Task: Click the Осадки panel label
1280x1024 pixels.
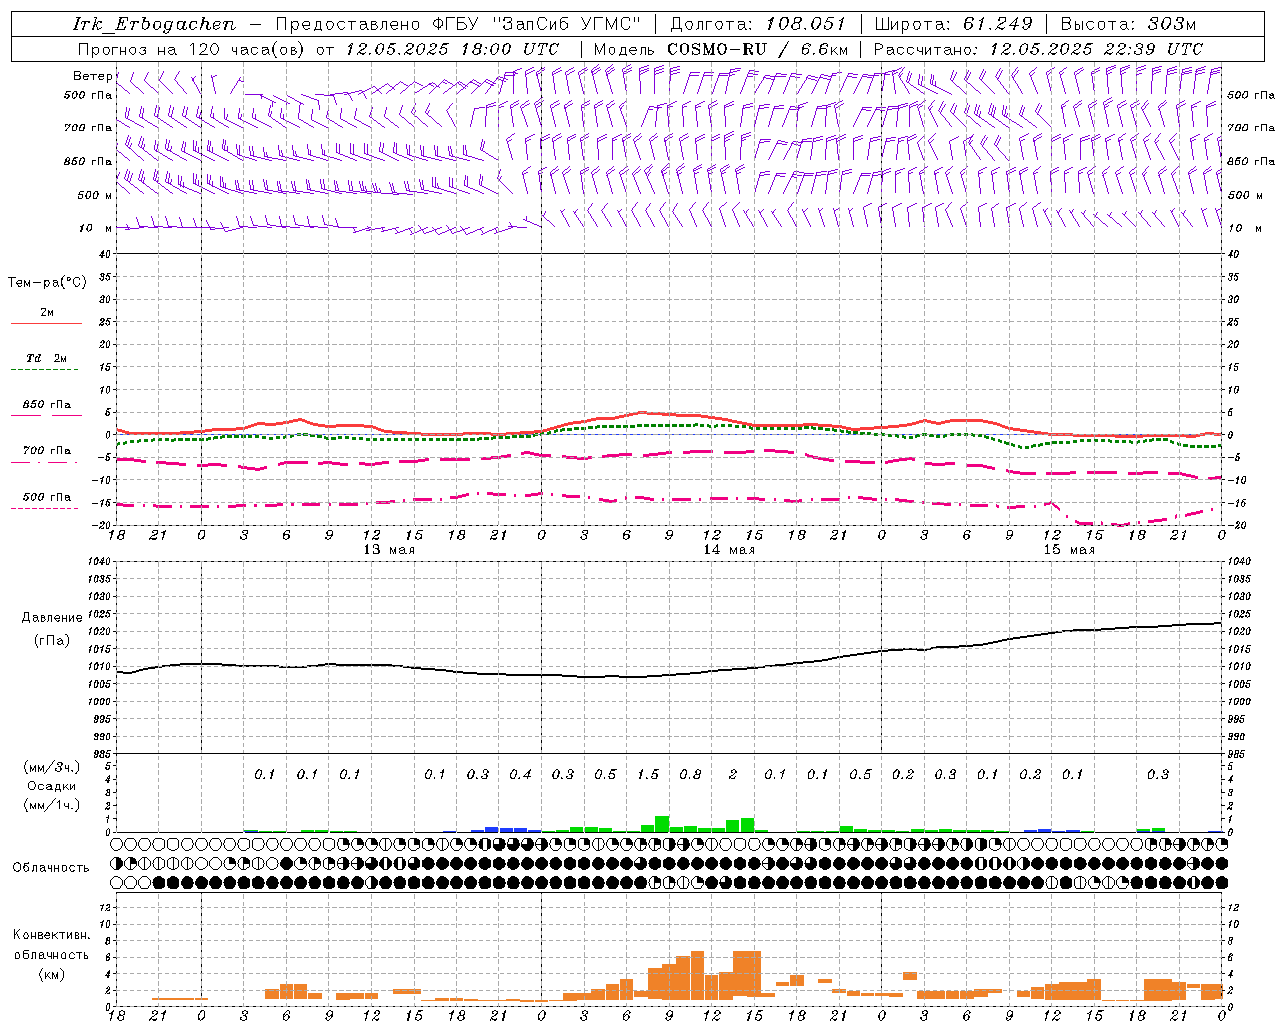Action: tap(52, 786)
